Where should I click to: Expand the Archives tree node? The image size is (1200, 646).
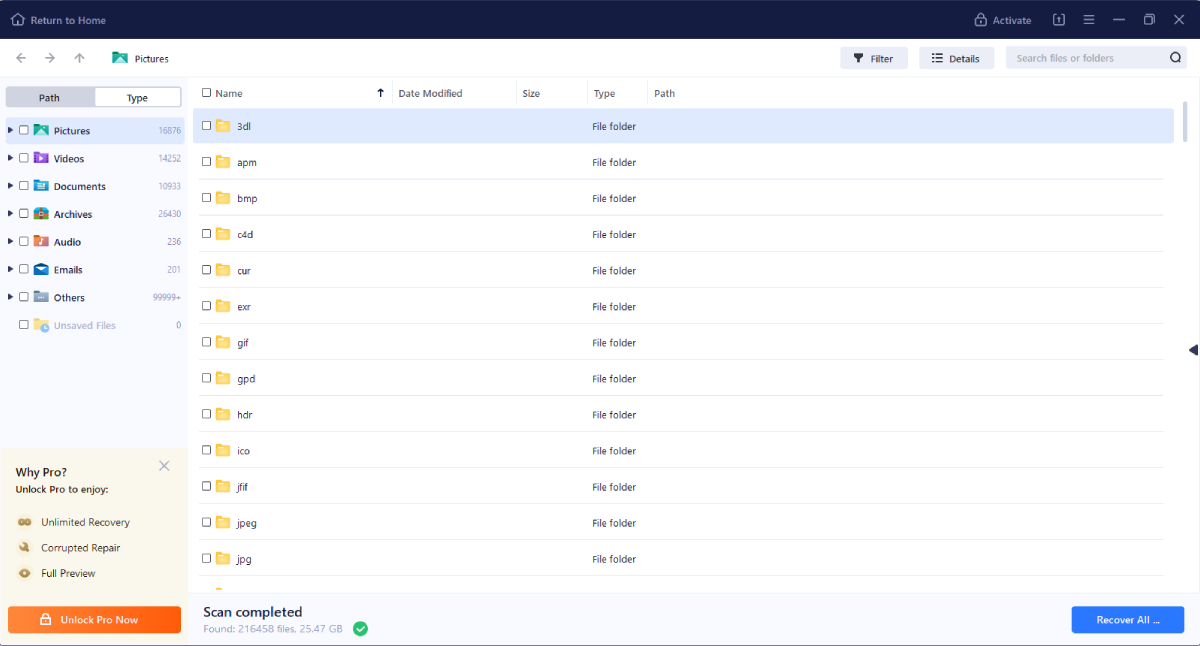[x=11, y=214]
